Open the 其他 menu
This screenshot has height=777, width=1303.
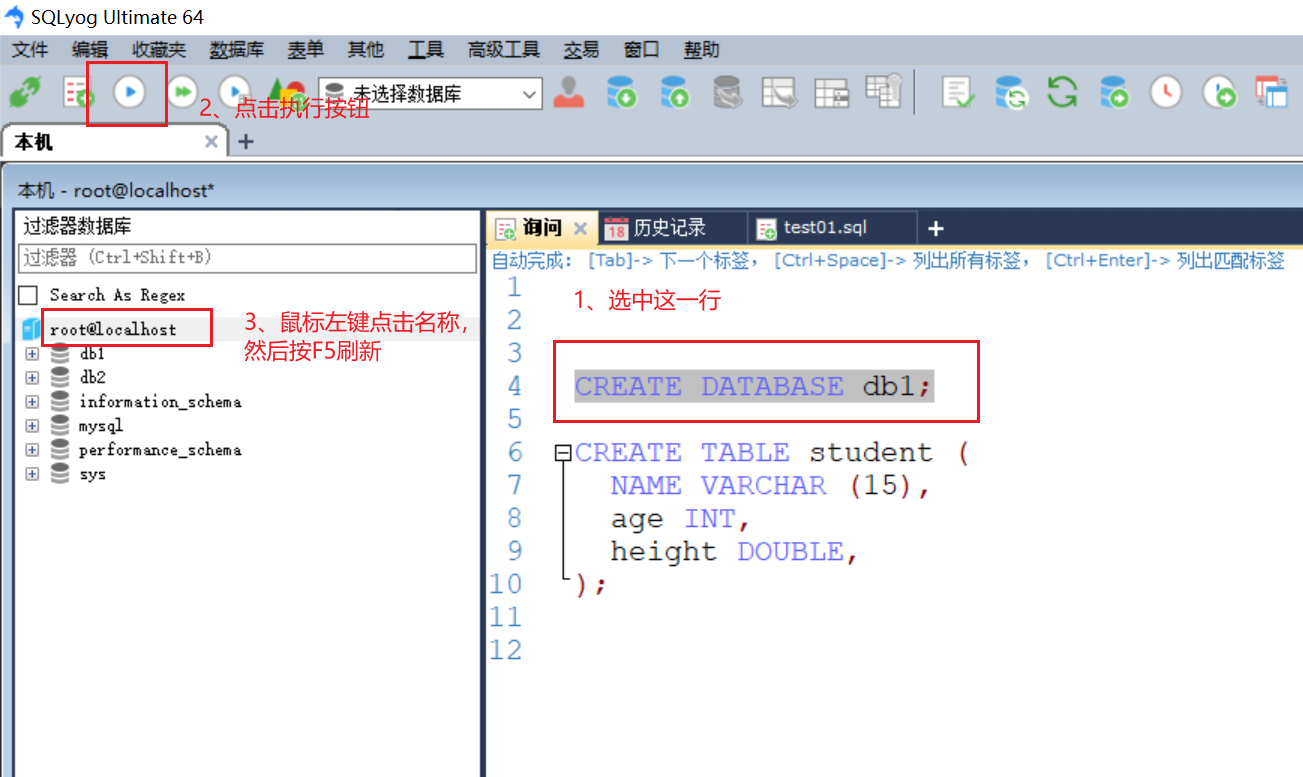point(365,49)
